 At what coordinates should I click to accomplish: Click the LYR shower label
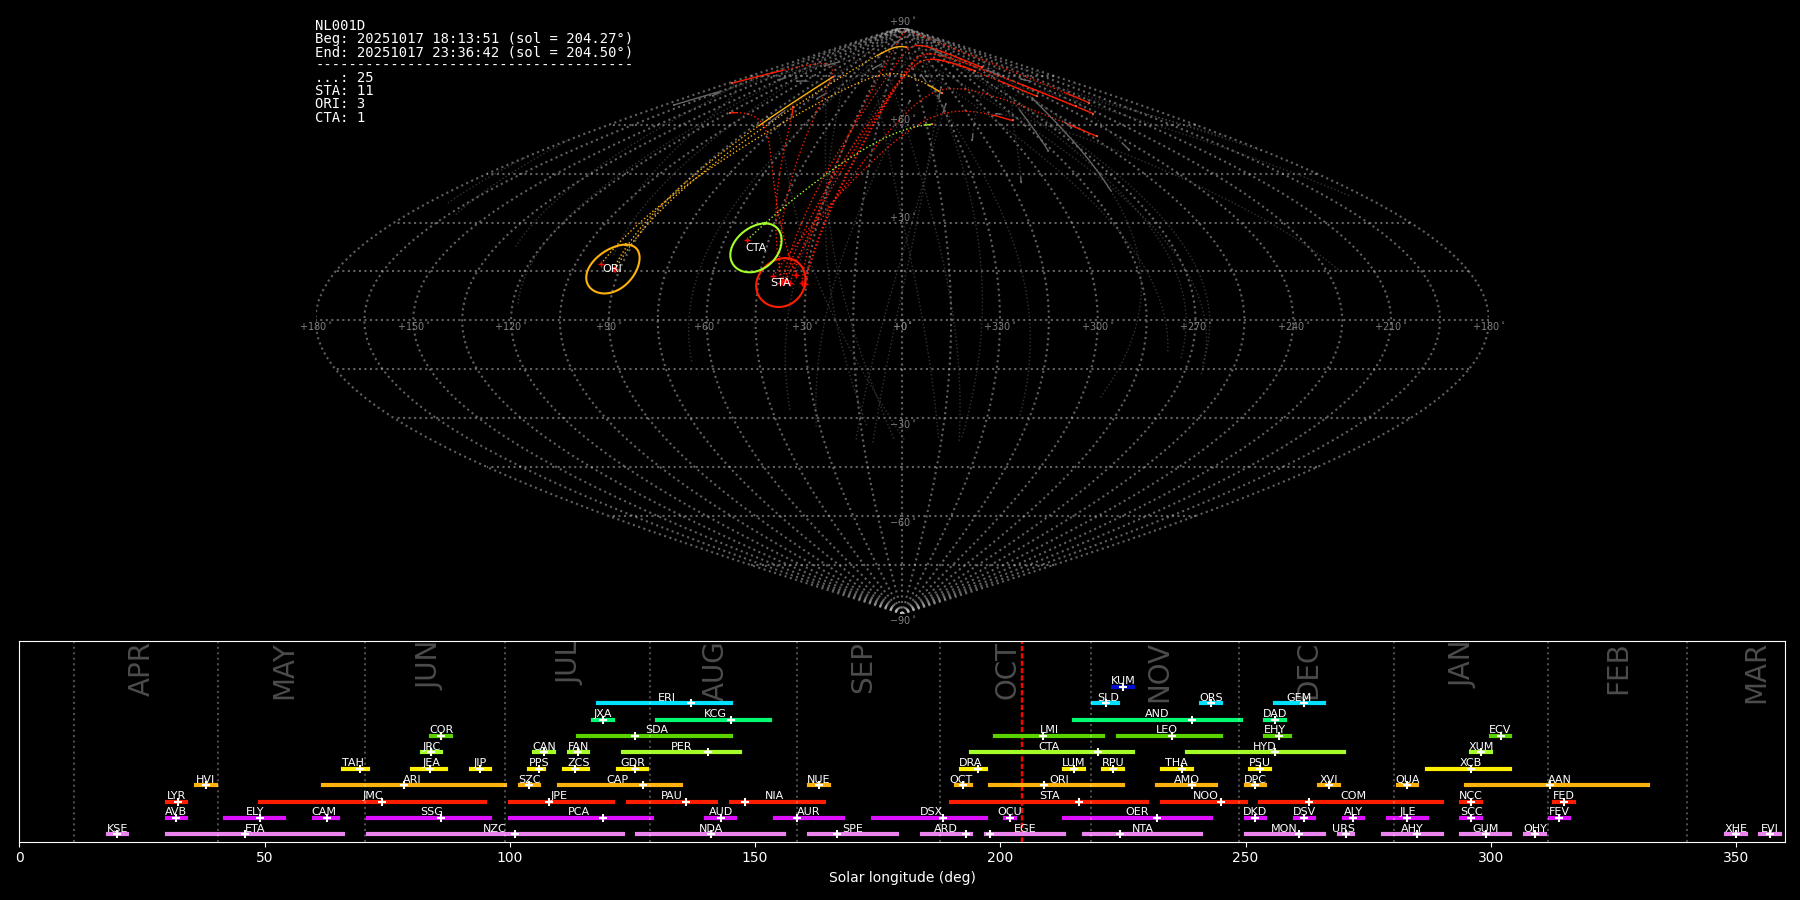point(176,796)
